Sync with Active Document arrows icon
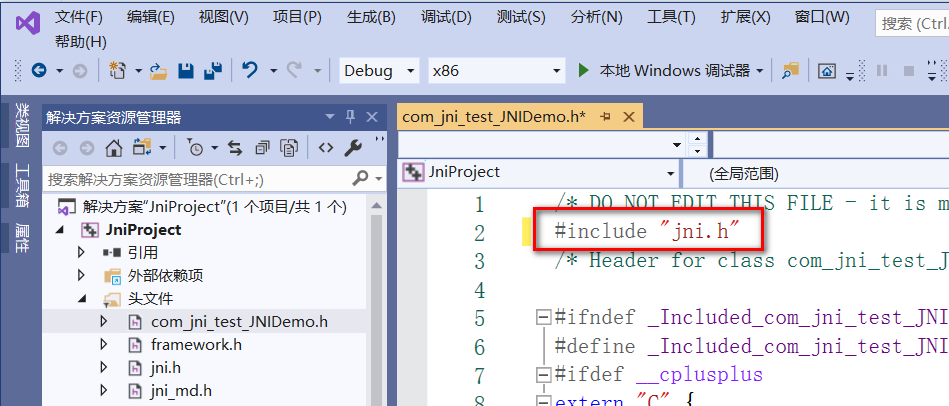Image resolution: width=949 pixels, height=406 pixels. tap(235, 147)
